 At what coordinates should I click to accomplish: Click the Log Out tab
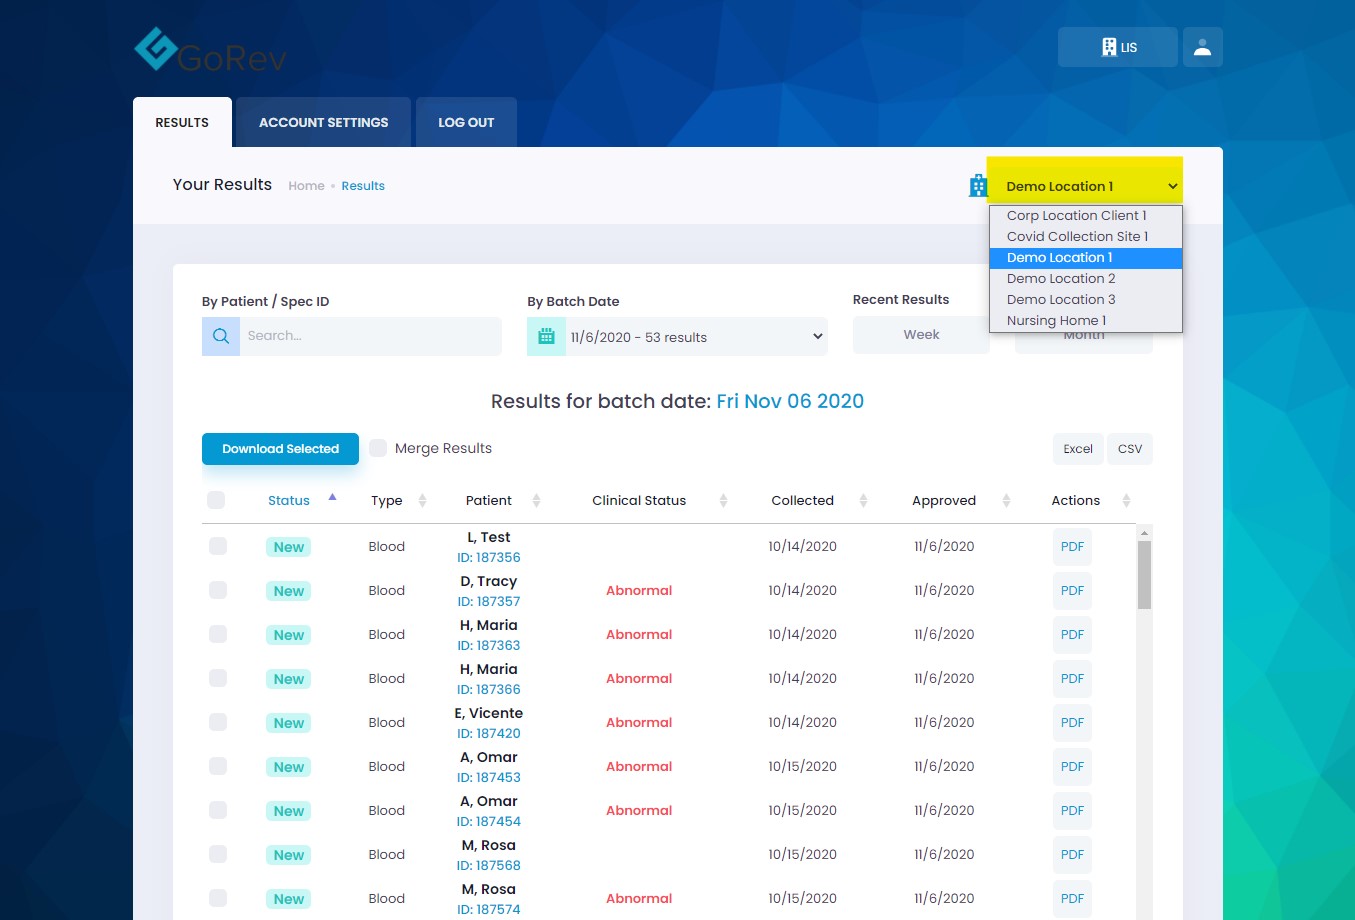click(x=466, y=122)
